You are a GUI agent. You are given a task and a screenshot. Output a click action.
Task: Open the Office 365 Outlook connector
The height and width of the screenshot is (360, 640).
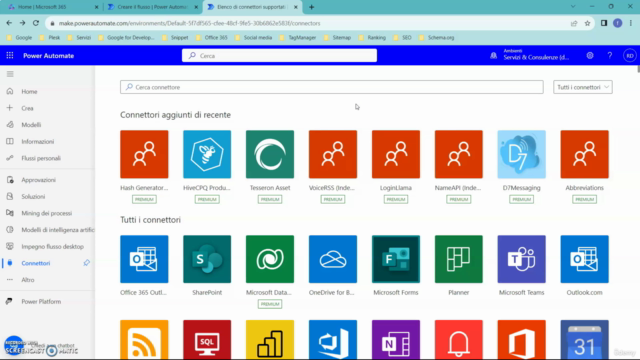(144, 259)
